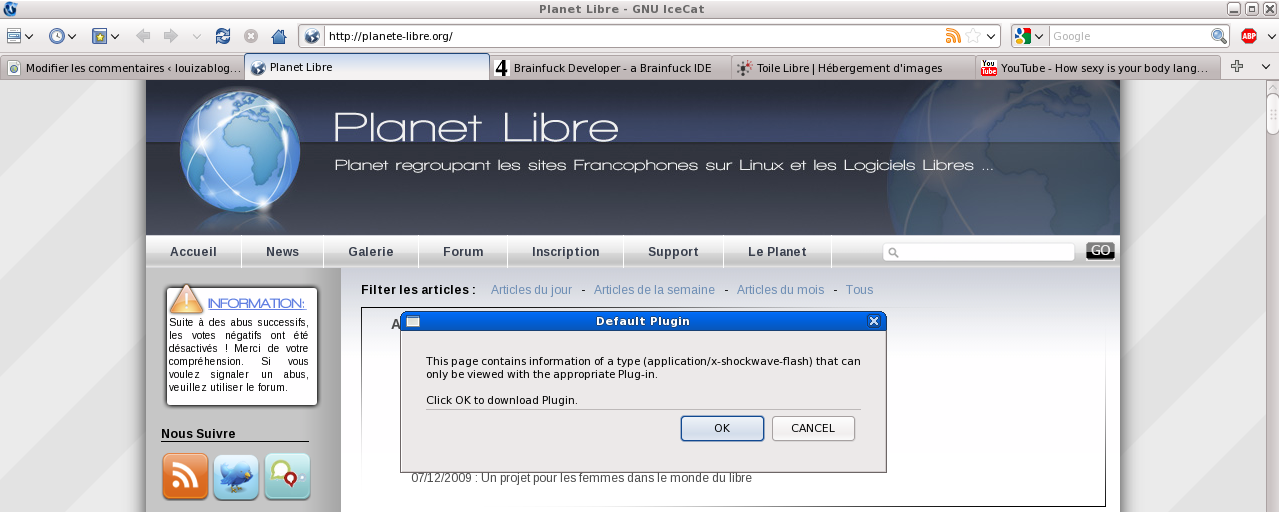The width and height of the screenshot is (1279, 512).
Task: Click the IceCat logo in title bar
Action: [10, 9]
